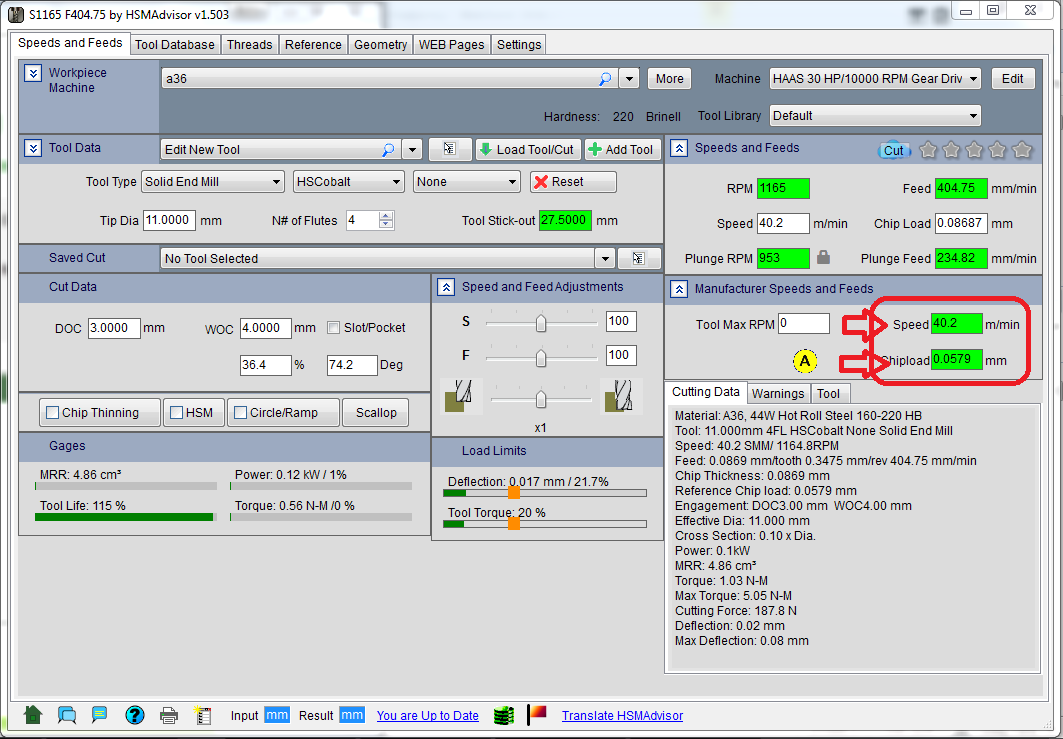This screenshot has width=1063, height=739.
Task: Open help via the blue question mark icon
Action: tap(135, 715)
